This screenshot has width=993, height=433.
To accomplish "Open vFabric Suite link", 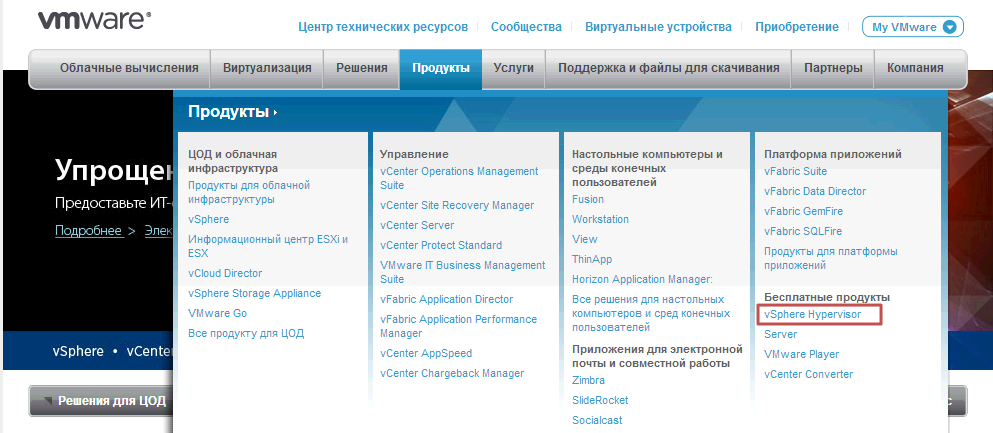I will 795,172.
